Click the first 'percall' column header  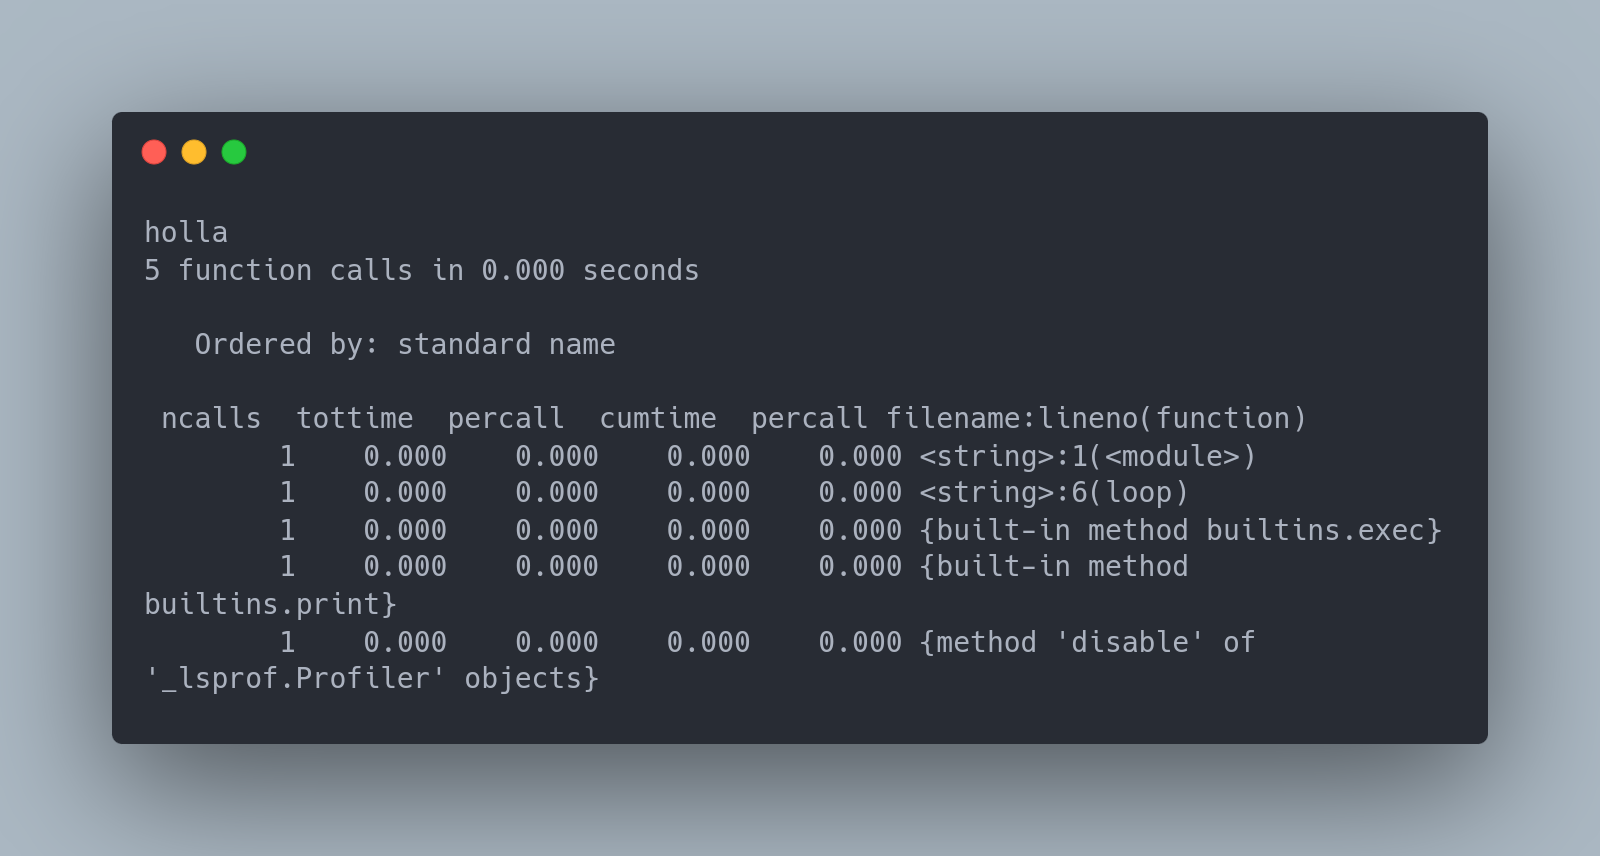tap(506, 418)
